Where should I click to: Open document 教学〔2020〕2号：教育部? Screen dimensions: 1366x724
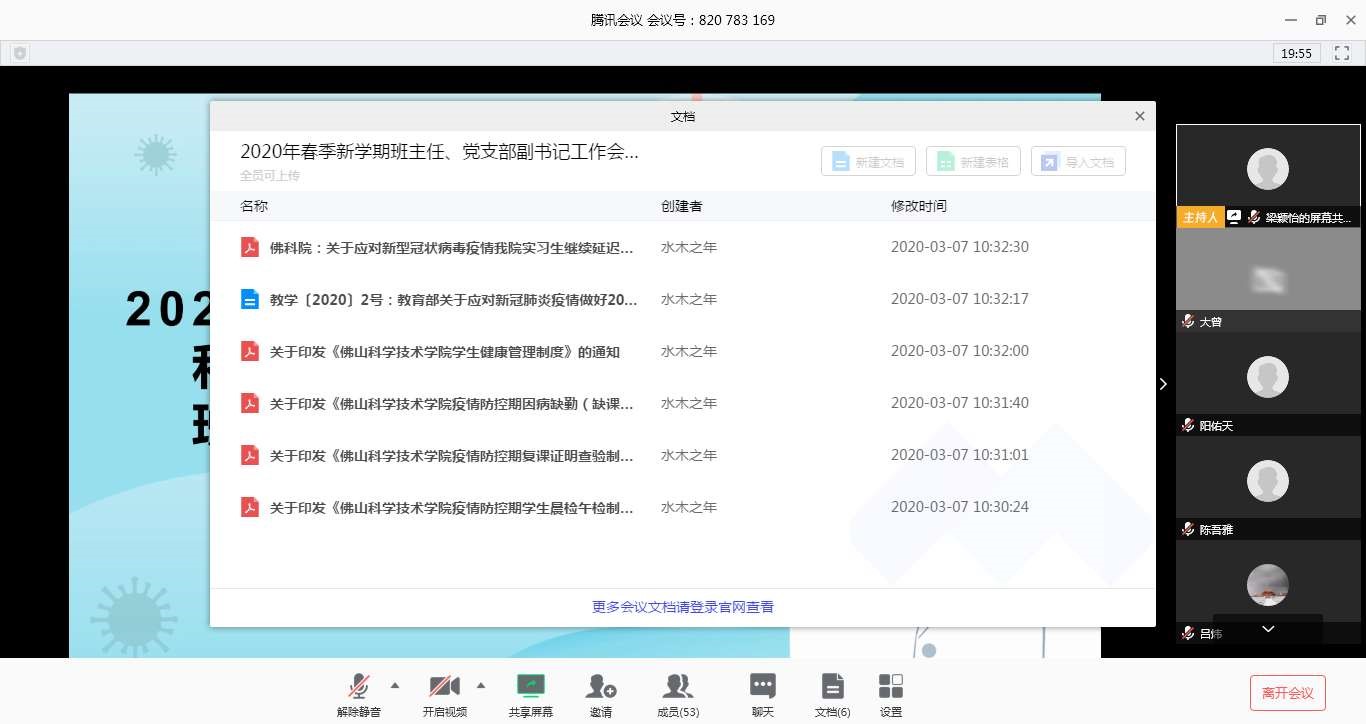tap(453, 299)
